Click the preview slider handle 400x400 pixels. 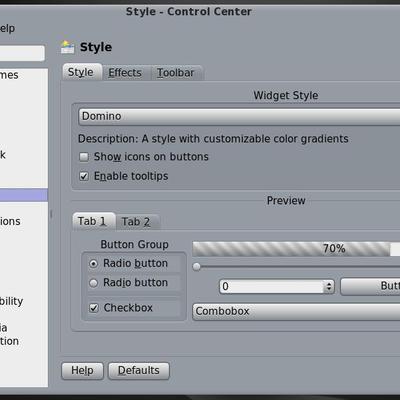(x=197, y=267)
